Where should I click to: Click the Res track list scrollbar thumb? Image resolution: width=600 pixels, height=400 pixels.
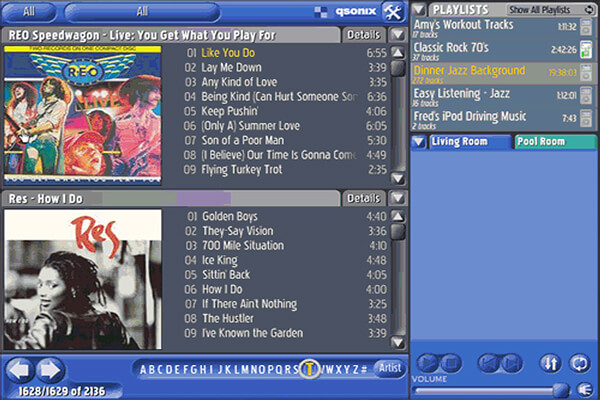pyautogui.click(x=398, y=232)
